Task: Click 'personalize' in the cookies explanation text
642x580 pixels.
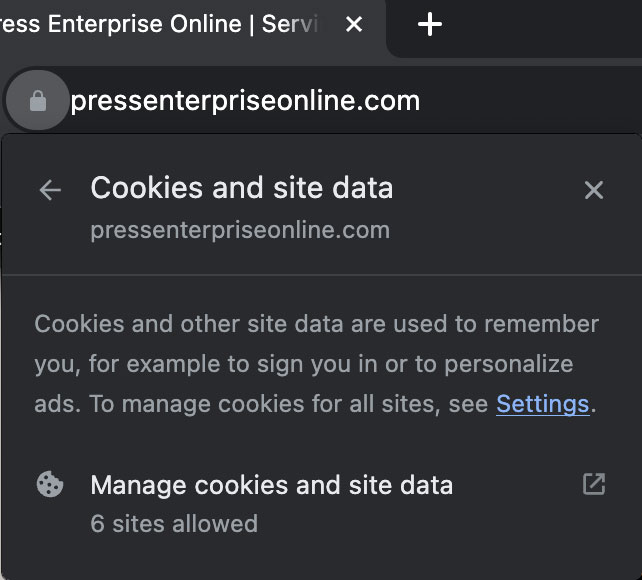Action: click(509, 365)
